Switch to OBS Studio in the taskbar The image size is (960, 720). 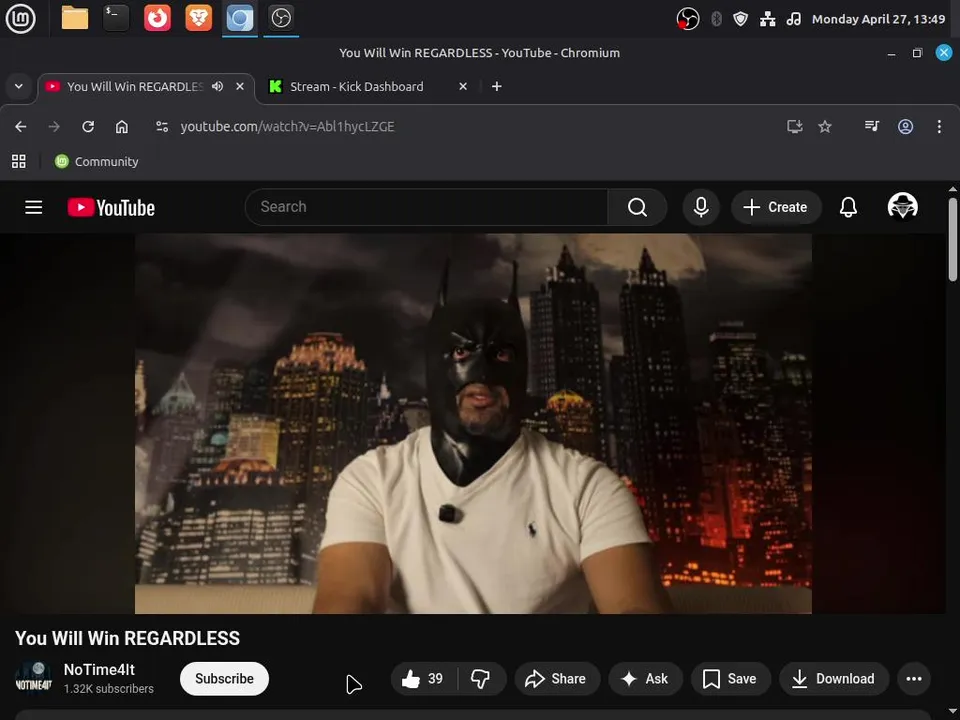click(x=281, y=18)
